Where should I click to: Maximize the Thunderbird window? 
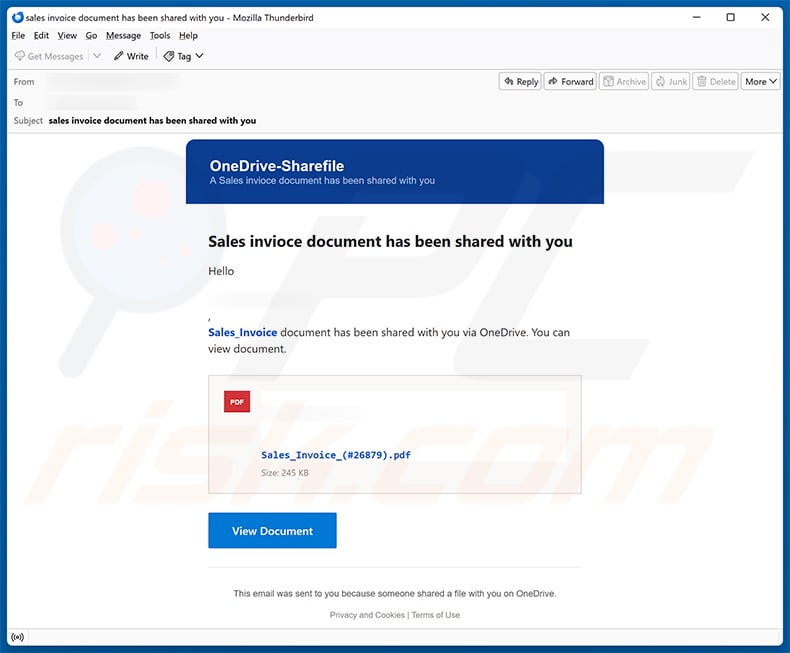tap(731, 17)
